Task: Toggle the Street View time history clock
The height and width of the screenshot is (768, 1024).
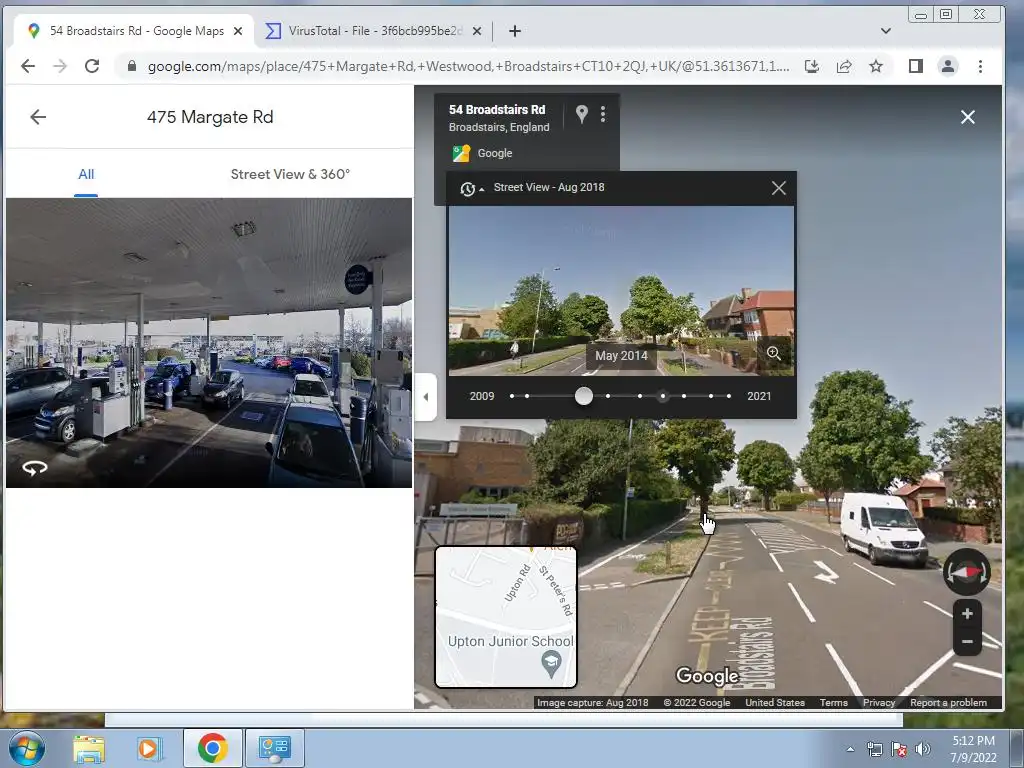Action: (470, 189)
